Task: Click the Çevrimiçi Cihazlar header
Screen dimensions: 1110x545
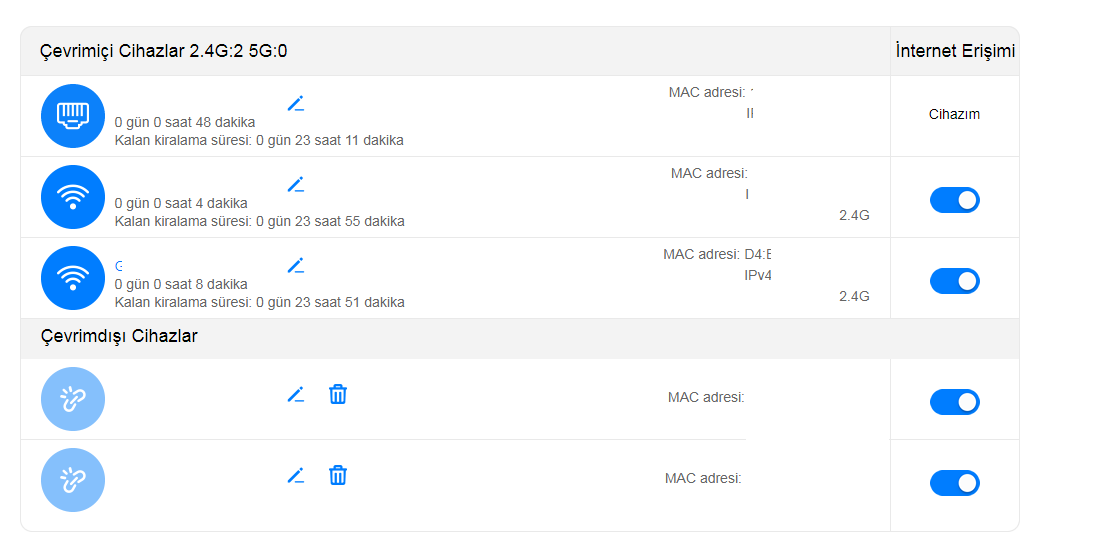Action: pos(164,51)
